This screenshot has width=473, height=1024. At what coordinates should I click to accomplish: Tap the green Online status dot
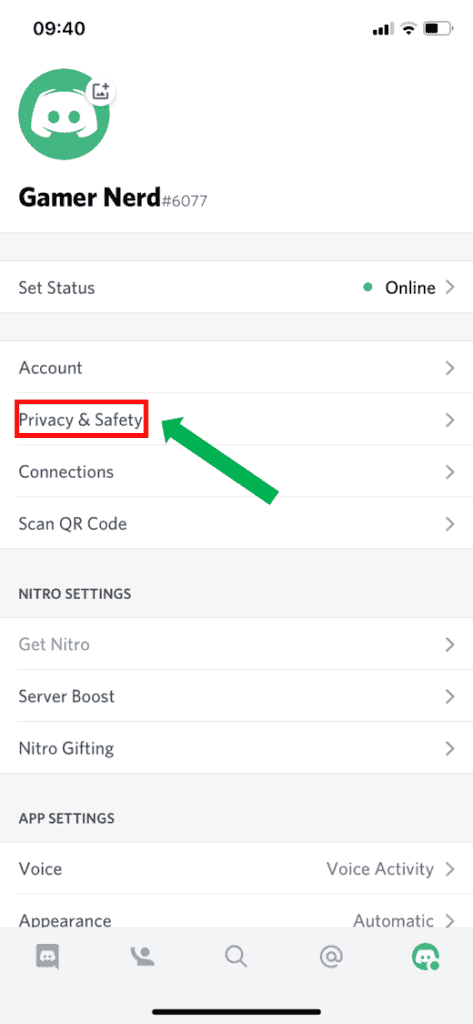(x=368, y=287)
